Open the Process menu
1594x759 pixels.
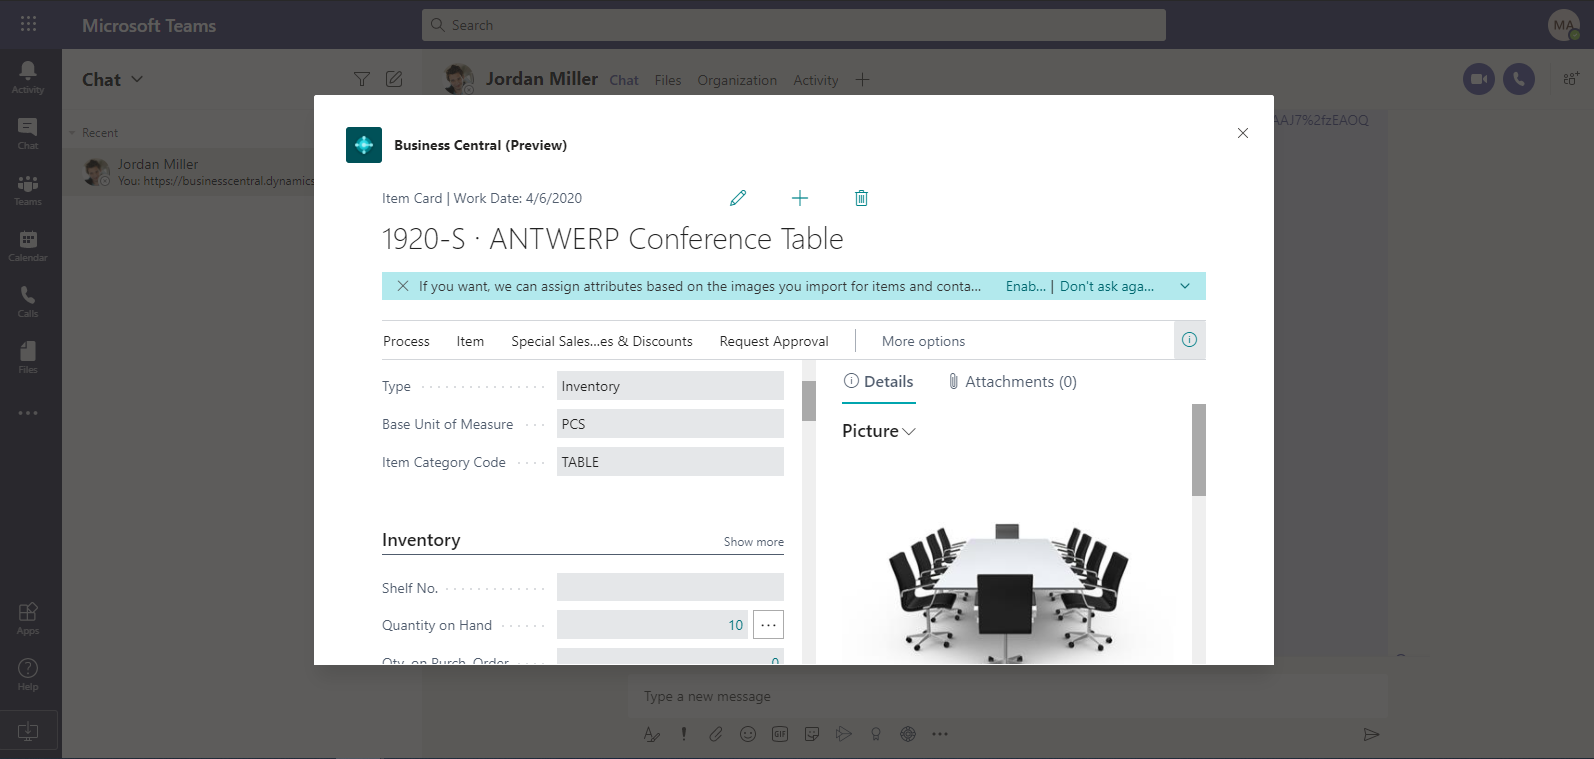pyautogui.click(x=406, y=341)
